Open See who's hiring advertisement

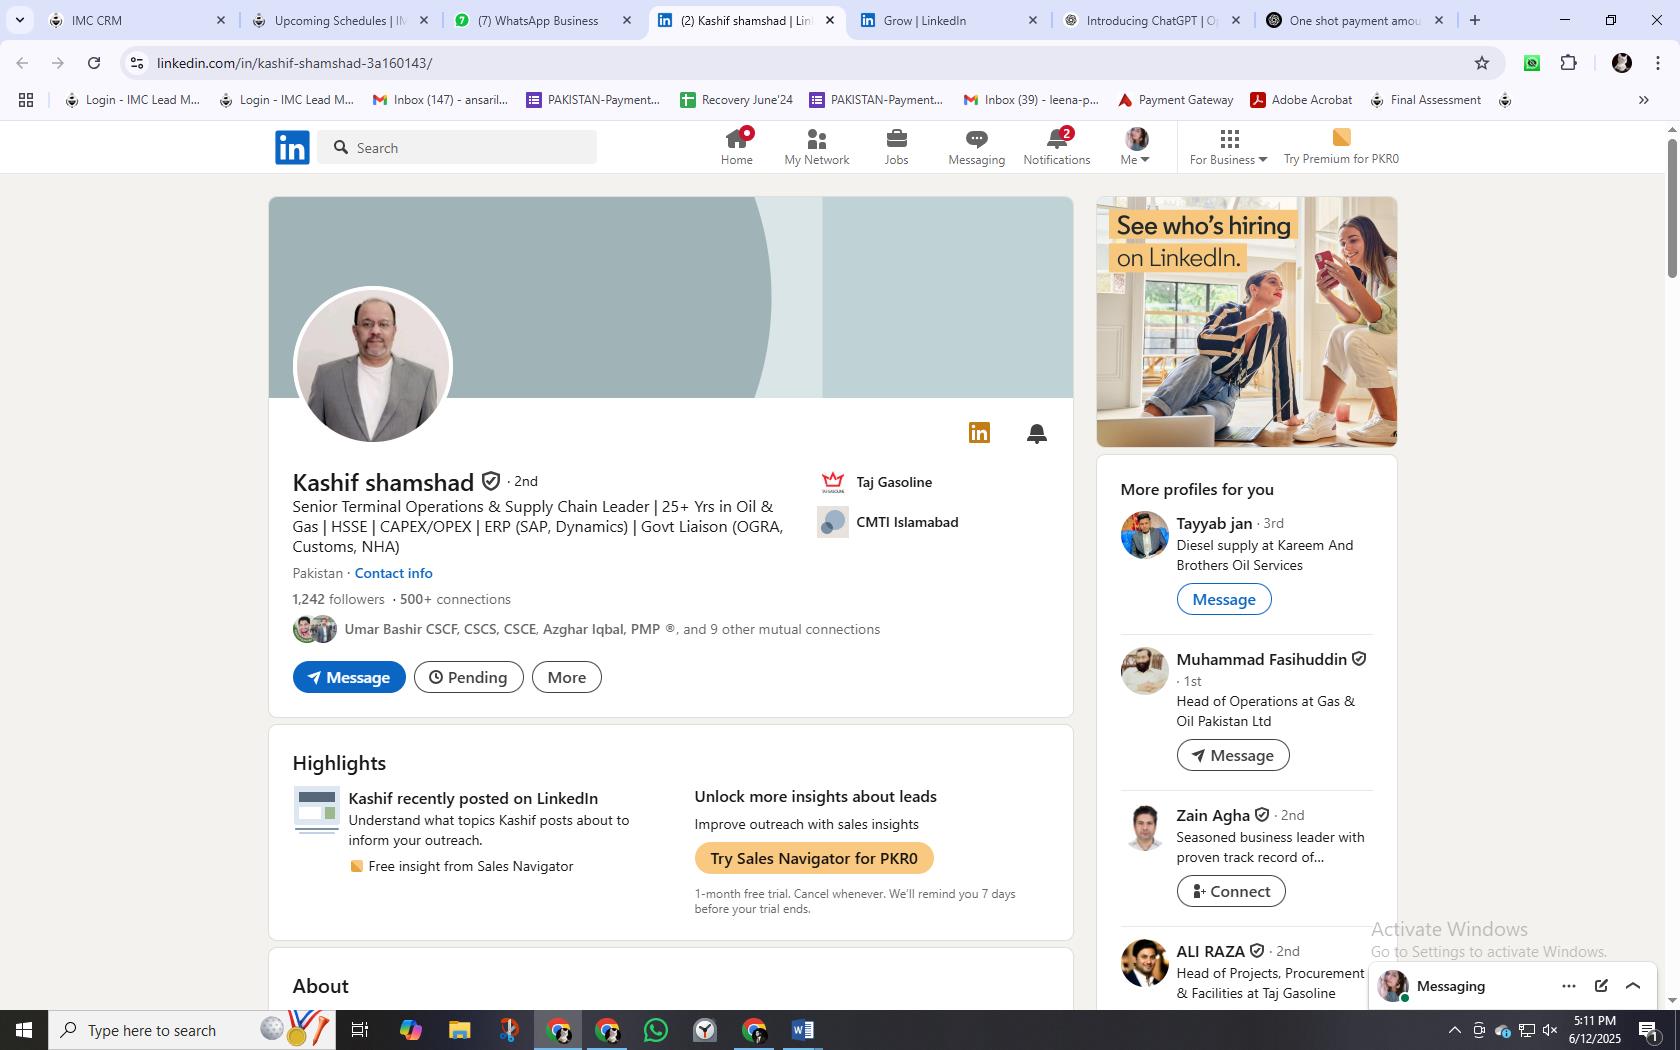tap(1246, 322)
